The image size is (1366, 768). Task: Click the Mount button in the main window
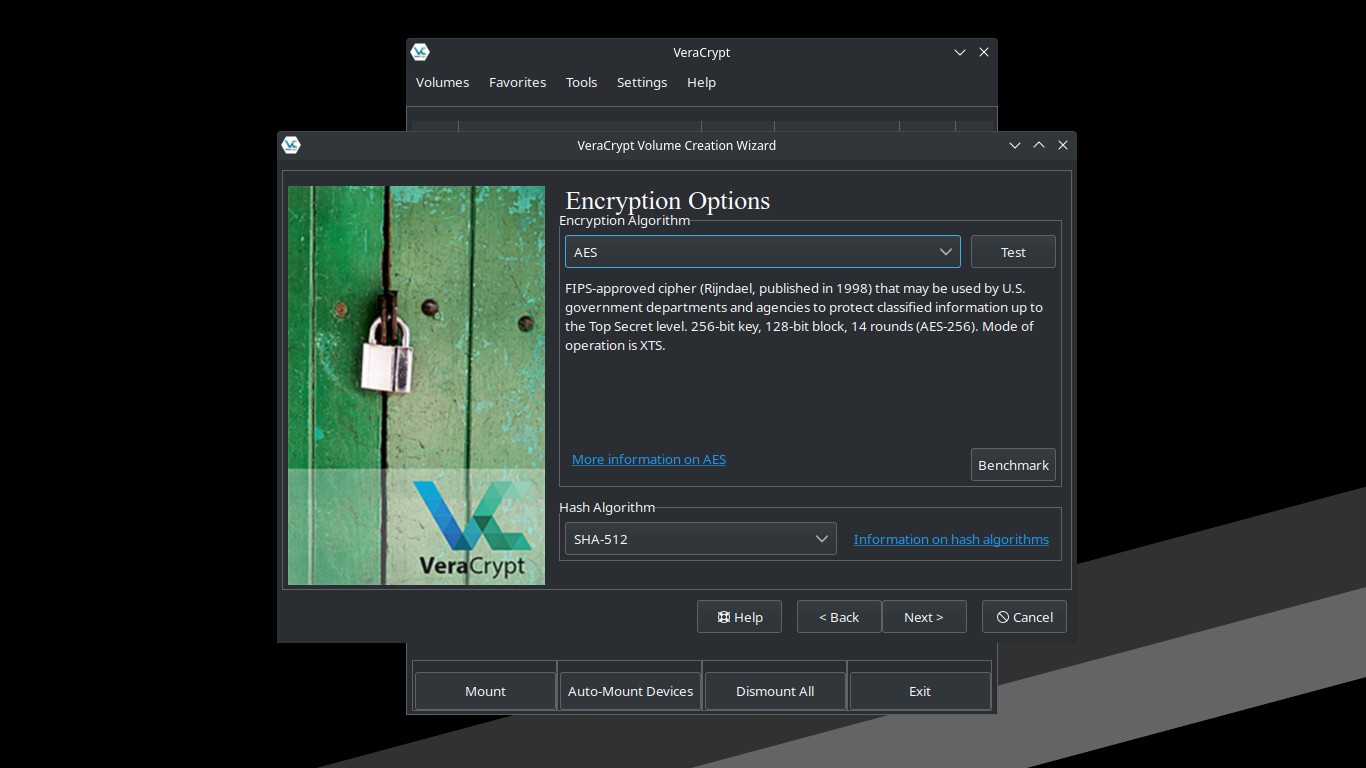pyautogui.click(x=485, y=691)
